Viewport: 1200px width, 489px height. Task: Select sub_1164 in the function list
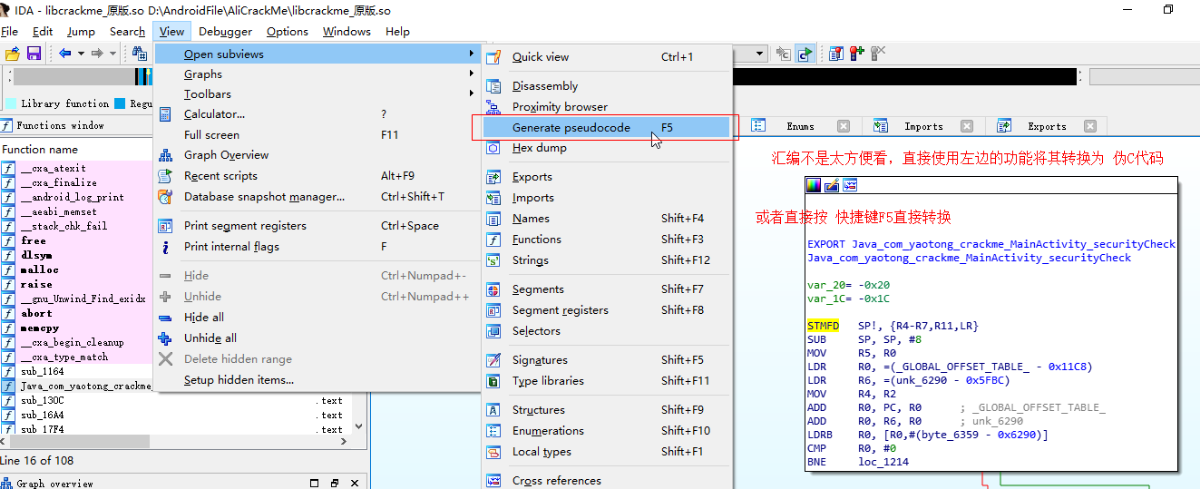click(76, 371)
